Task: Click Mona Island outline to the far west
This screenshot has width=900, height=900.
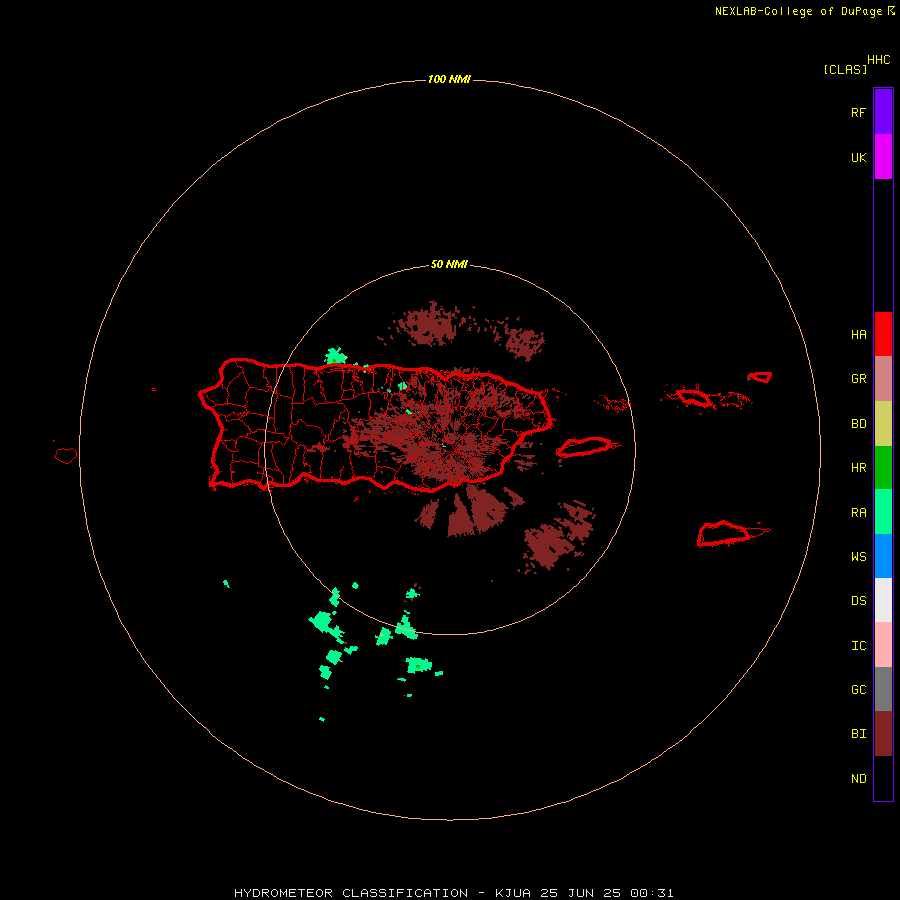Action: click(x=65, y=456)
